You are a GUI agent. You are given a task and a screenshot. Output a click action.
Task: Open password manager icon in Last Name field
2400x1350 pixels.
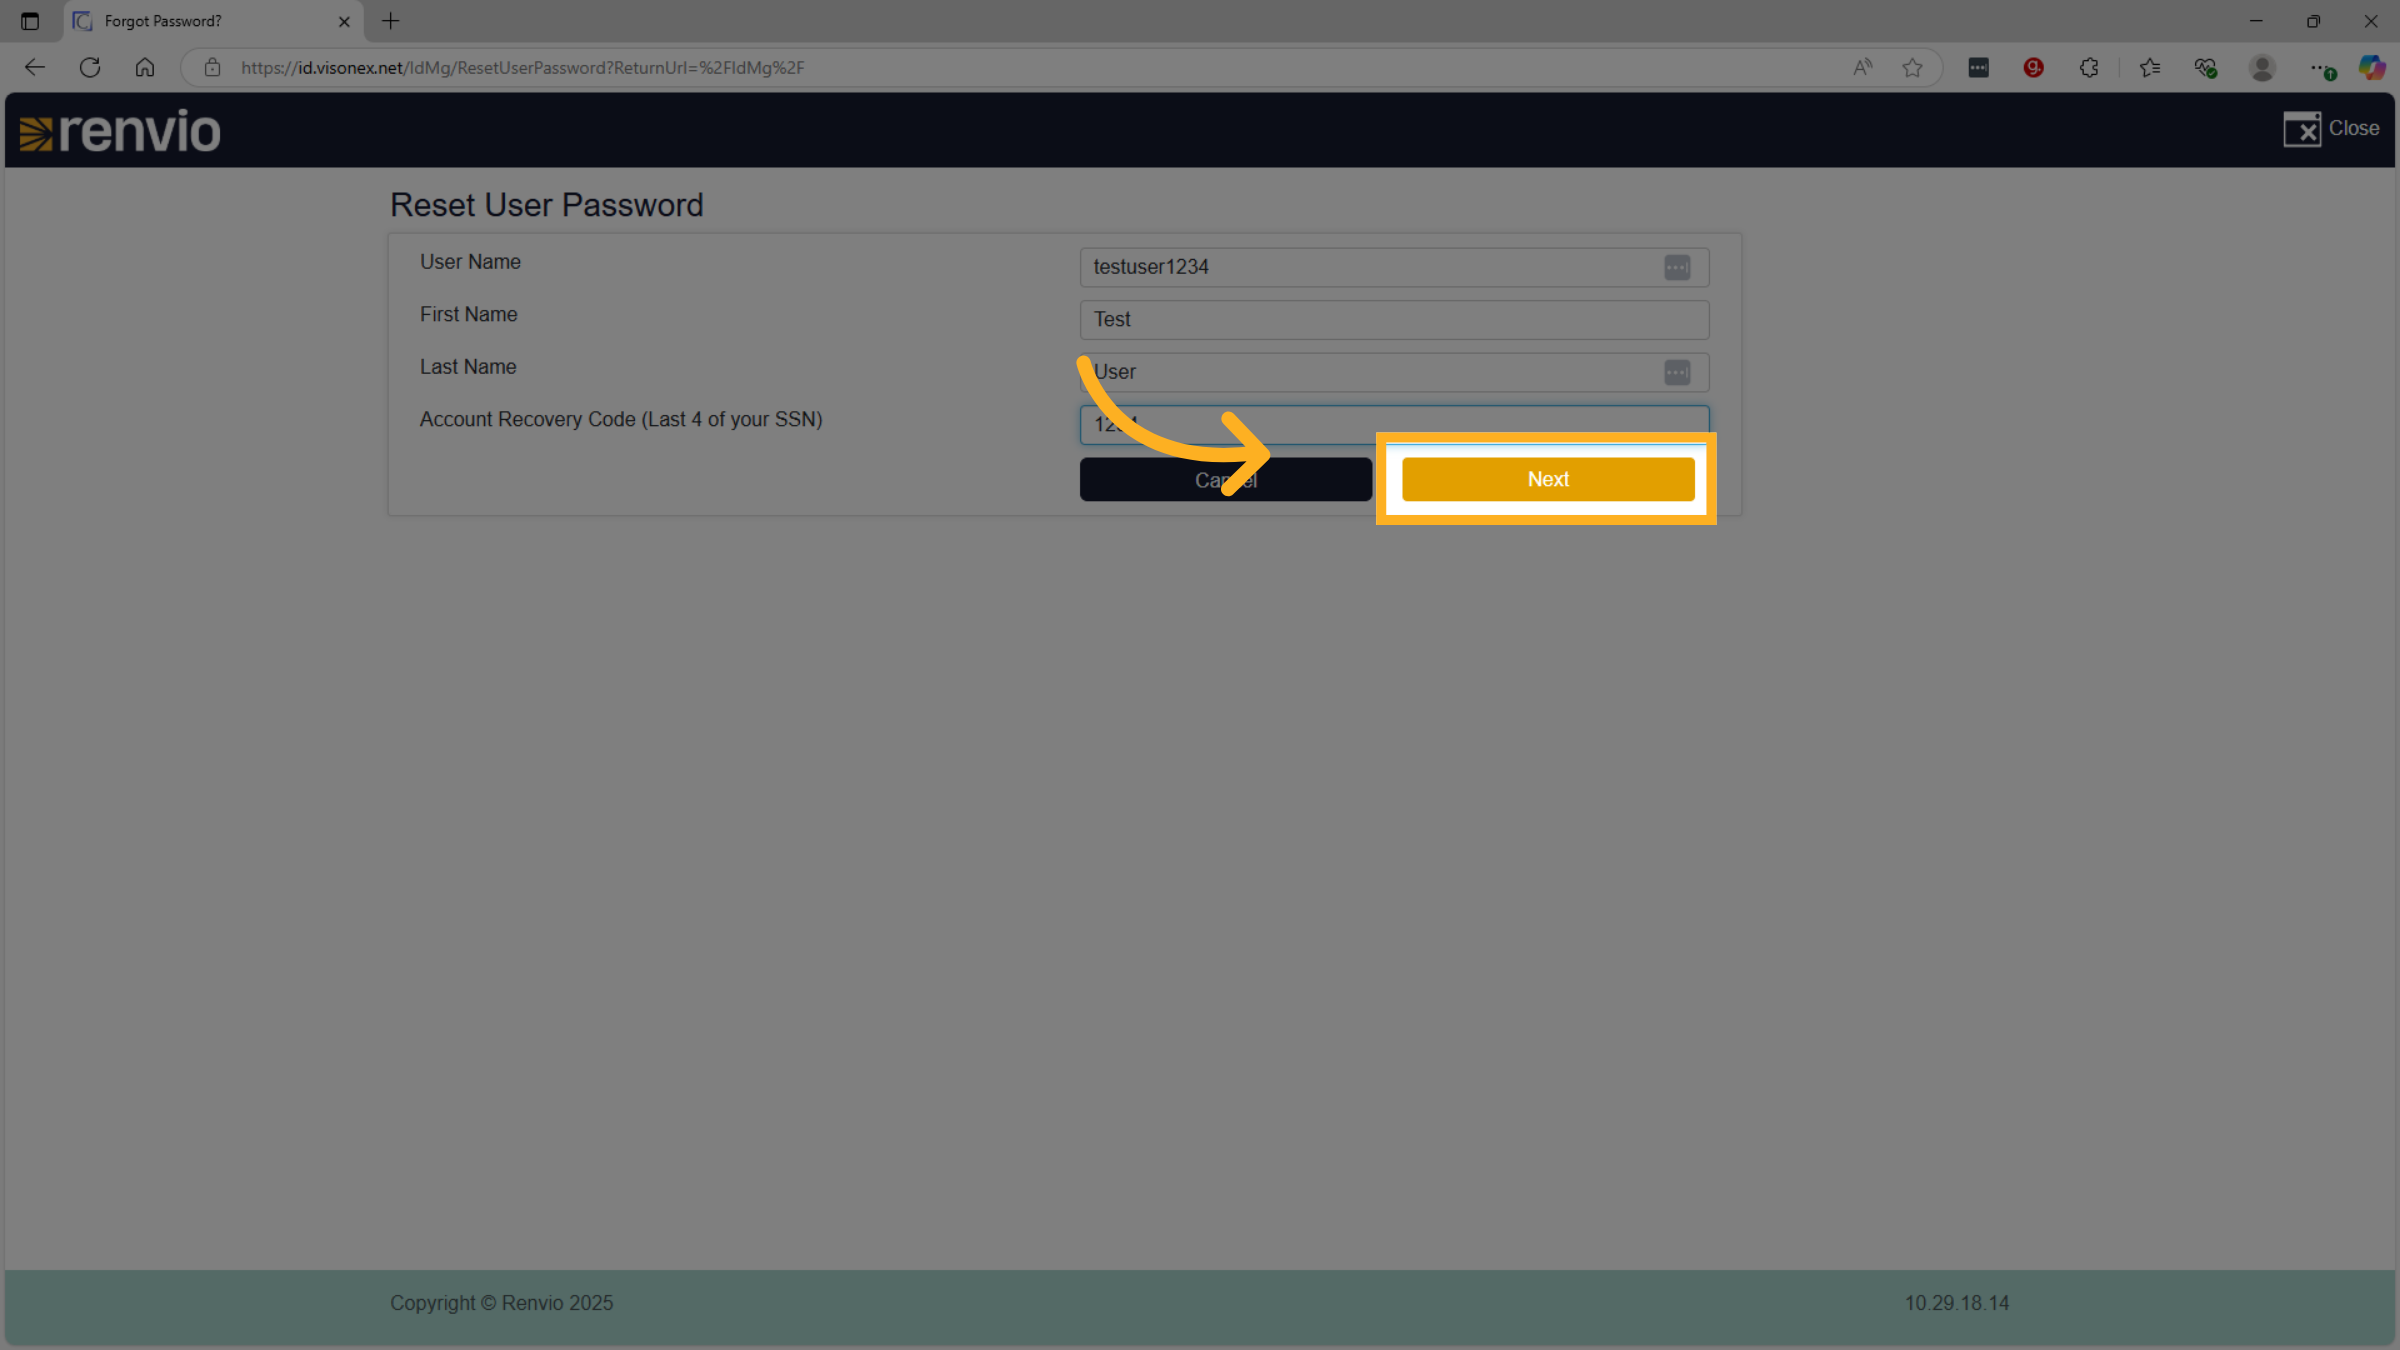tap(1677, 372)
